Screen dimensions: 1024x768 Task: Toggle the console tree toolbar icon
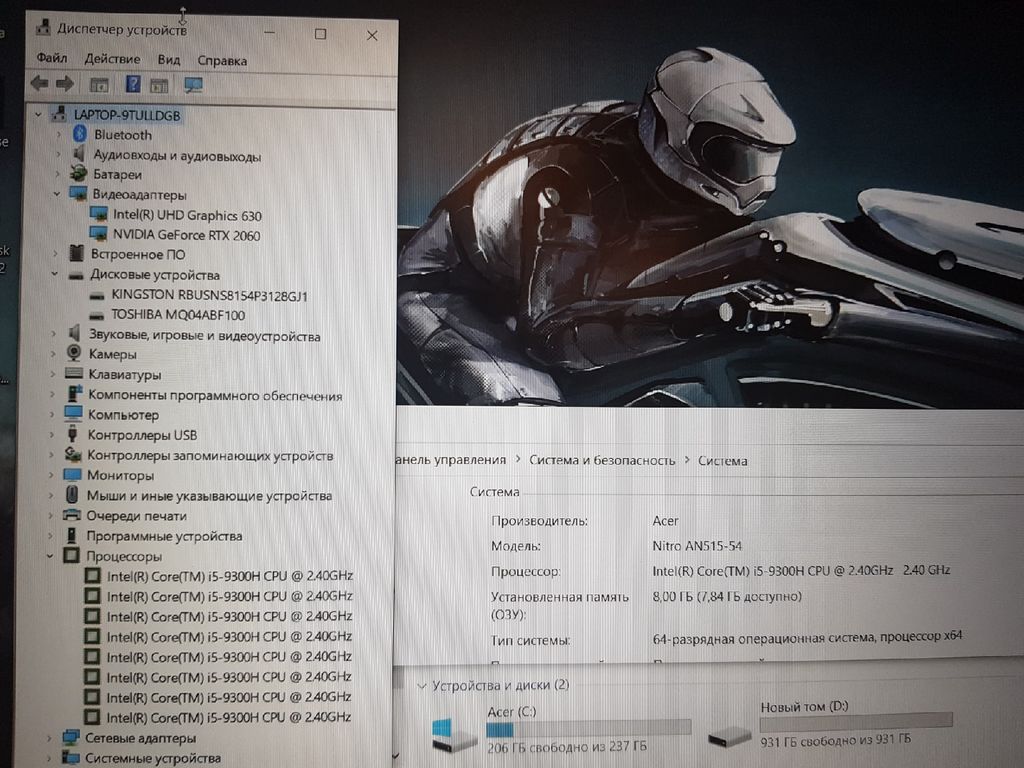pyautogui.click(x=99, y=85)
